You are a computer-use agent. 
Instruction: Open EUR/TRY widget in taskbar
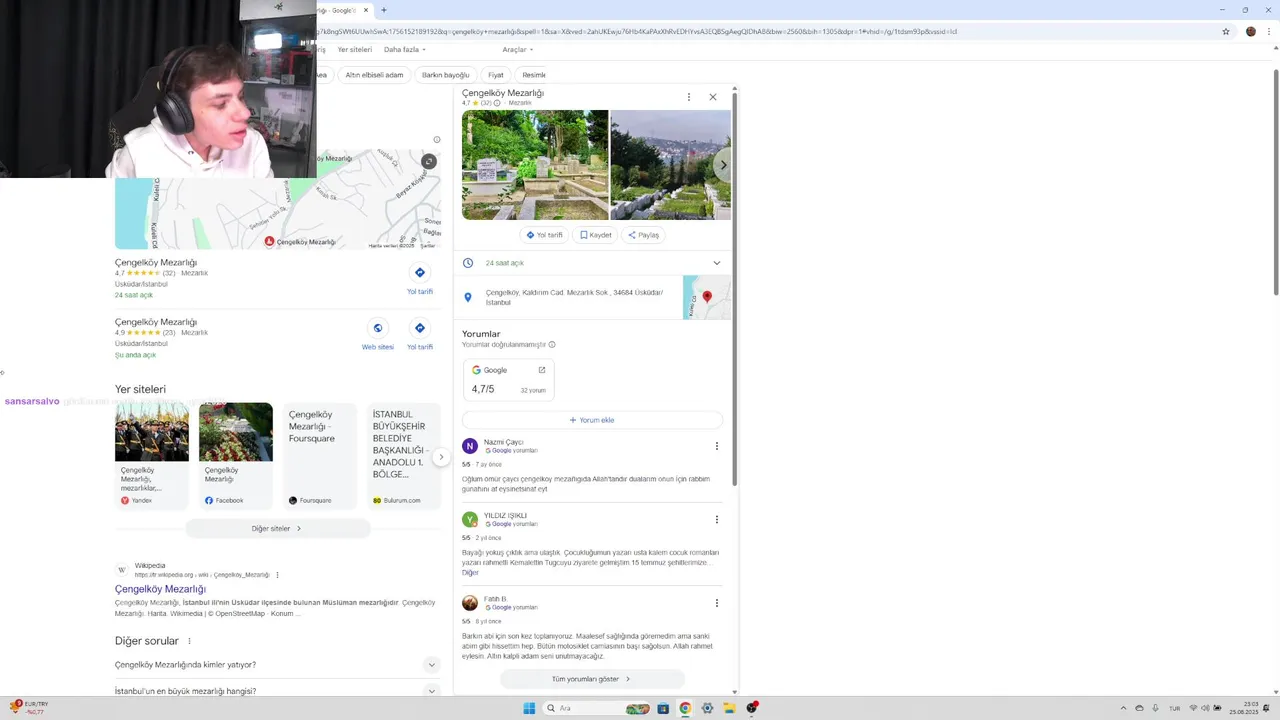click(x=30, y=708)
